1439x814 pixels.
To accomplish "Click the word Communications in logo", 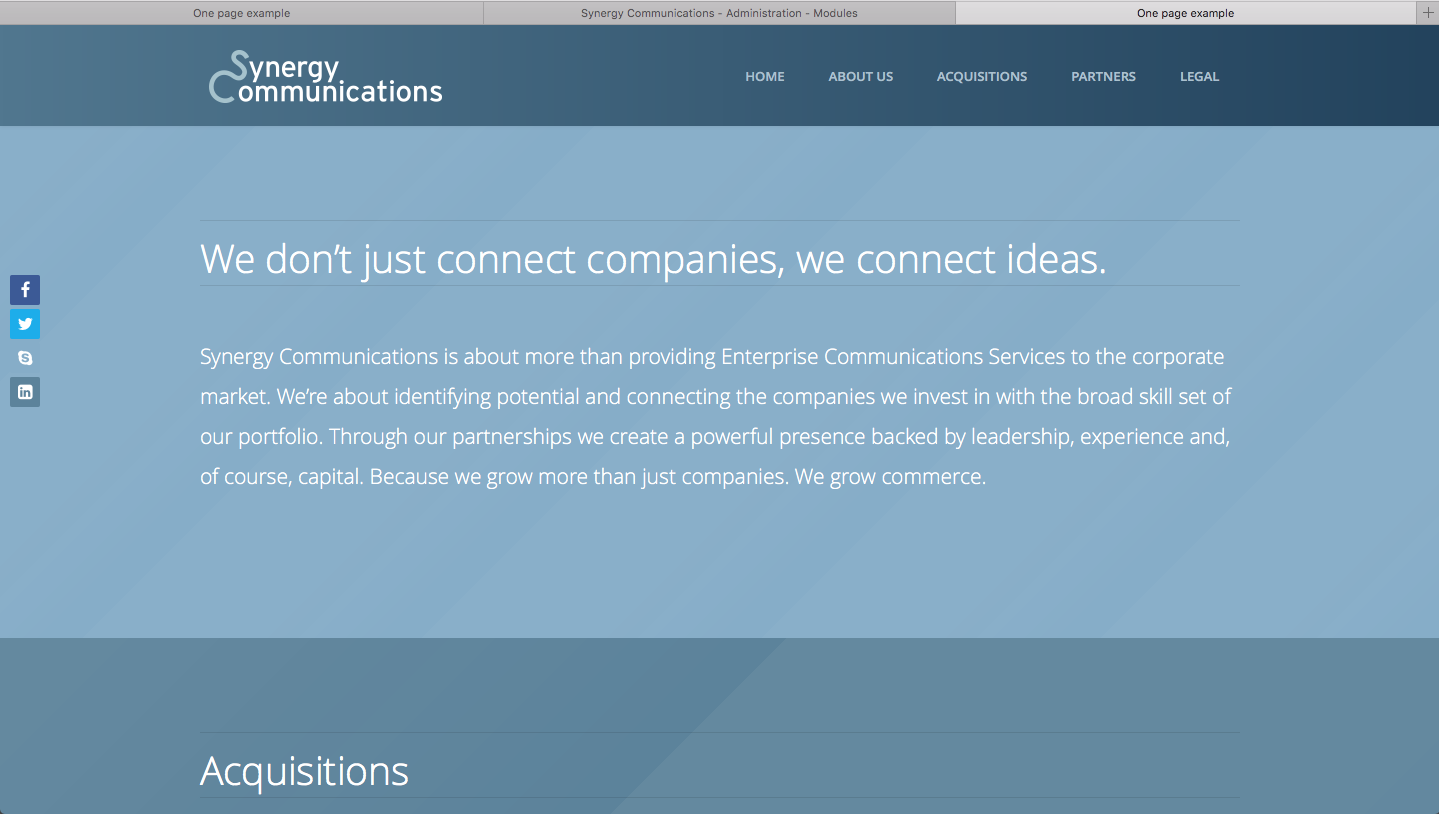I will [326, 90].
